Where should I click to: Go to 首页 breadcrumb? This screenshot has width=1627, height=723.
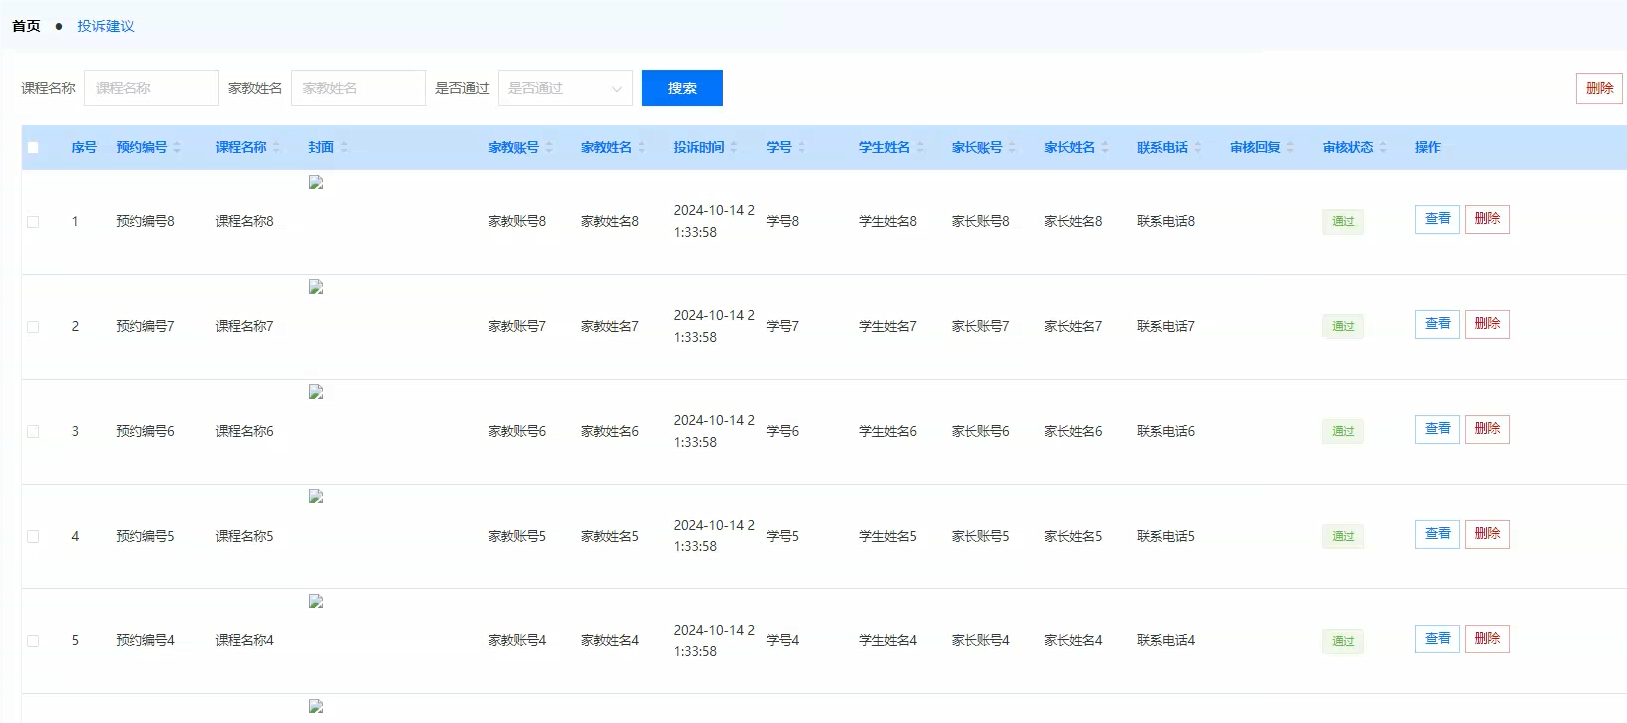coord(26,26)
